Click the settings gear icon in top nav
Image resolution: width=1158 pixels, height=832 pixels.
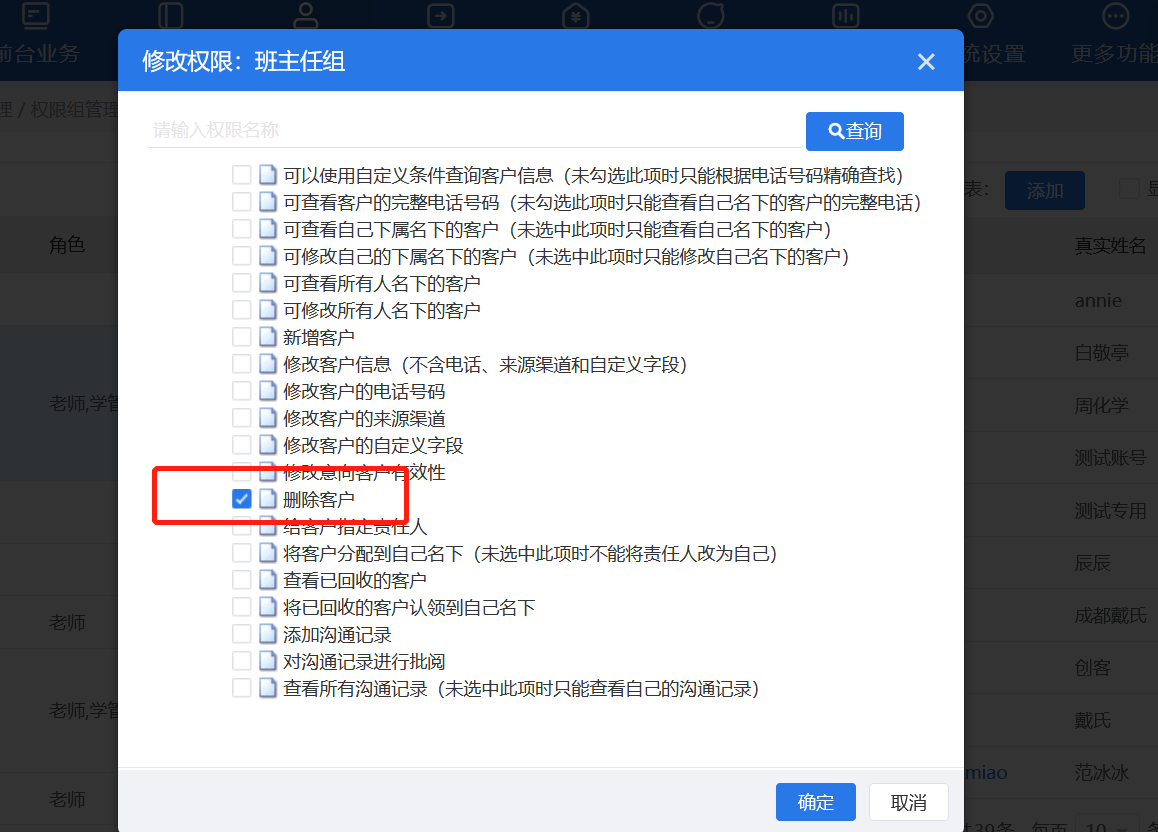point(980,16)
